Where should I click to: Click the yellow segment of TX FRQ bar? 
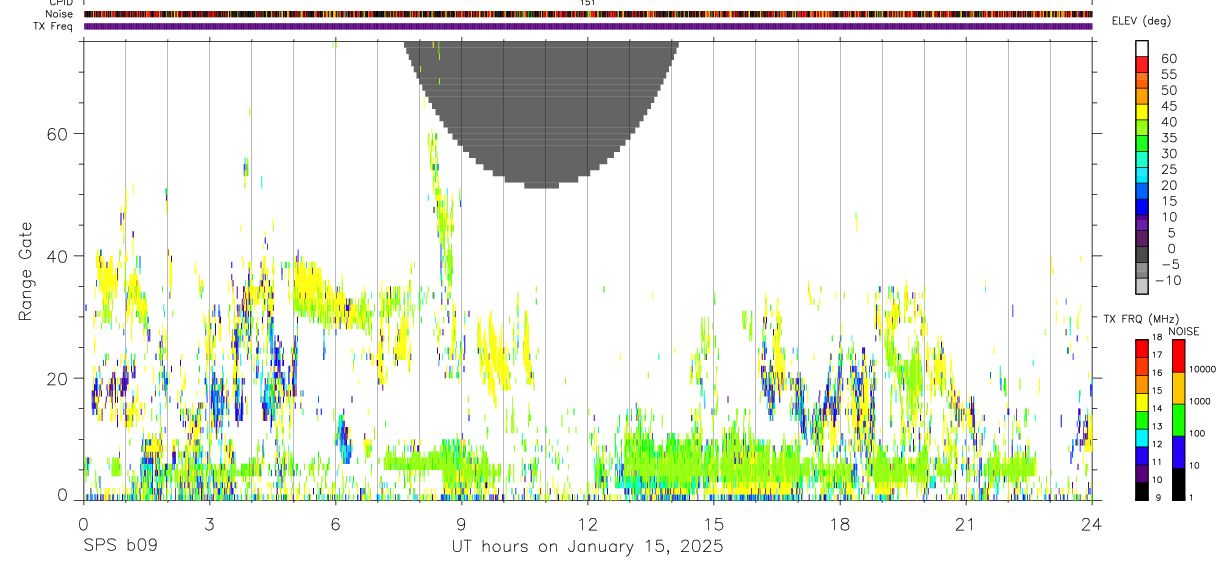[x=1142, y=401]
